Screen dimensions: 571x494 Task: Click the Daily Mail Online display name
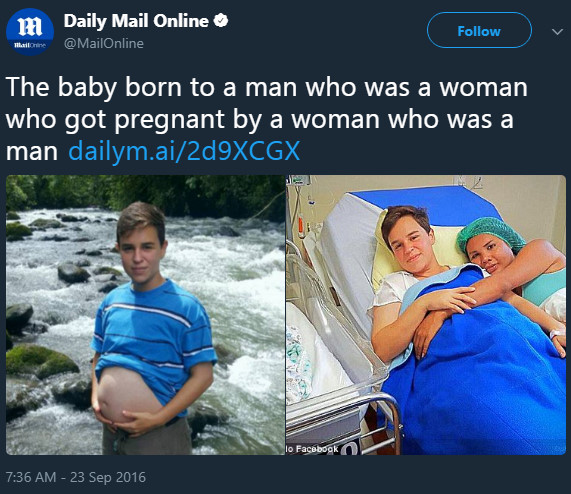tap(136, 21)
